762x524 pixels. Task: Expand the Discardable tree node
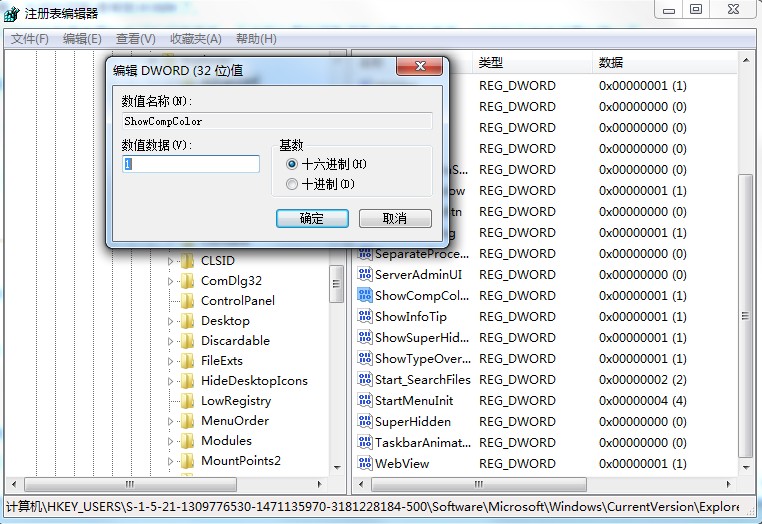point(170,341)
